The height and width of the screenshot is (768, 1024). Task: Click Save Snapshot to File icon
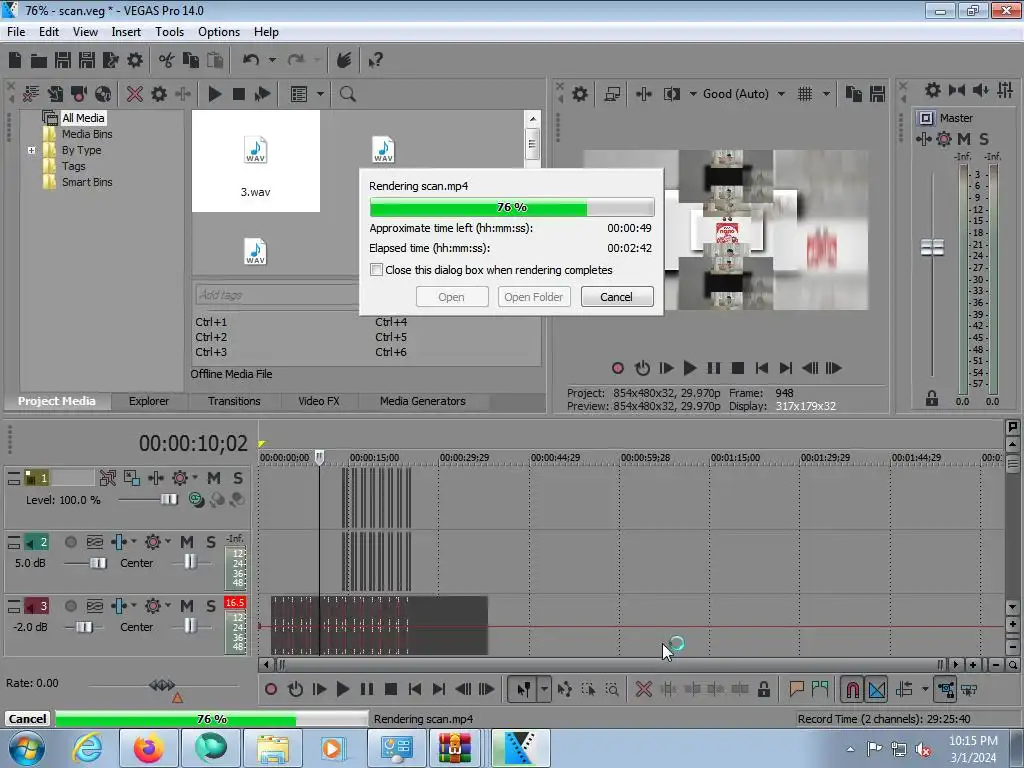(x=877, y=94)
